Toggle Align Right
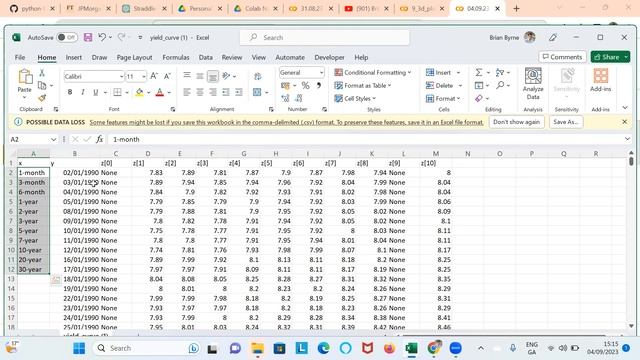The height and width of the screenshot is (360, 640). [213, 92]
